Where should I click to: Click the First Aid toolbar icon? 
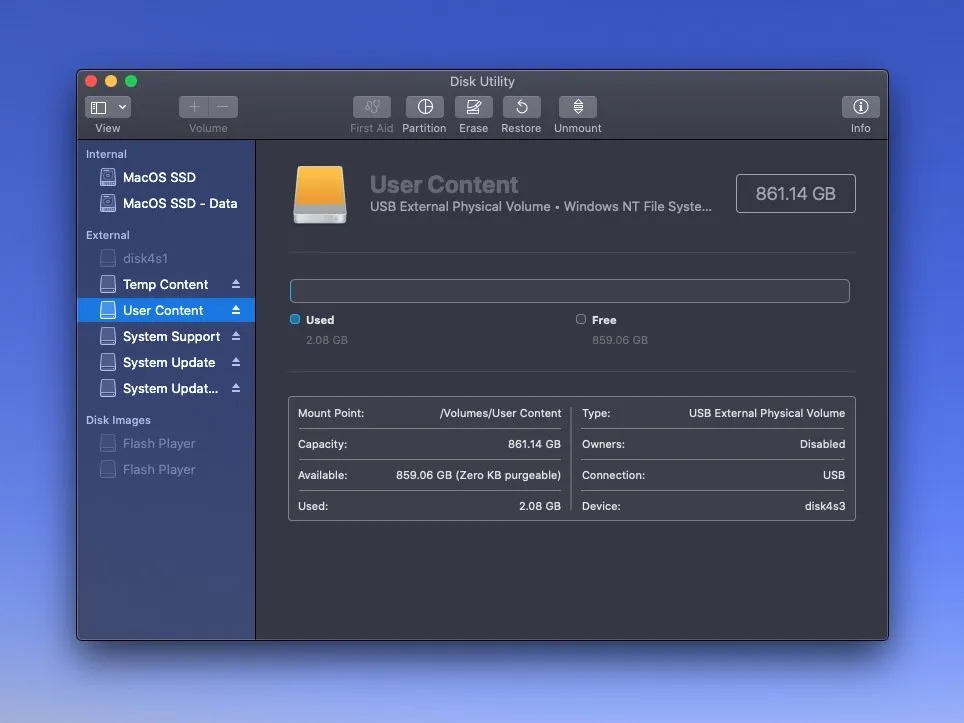(371, 107)
